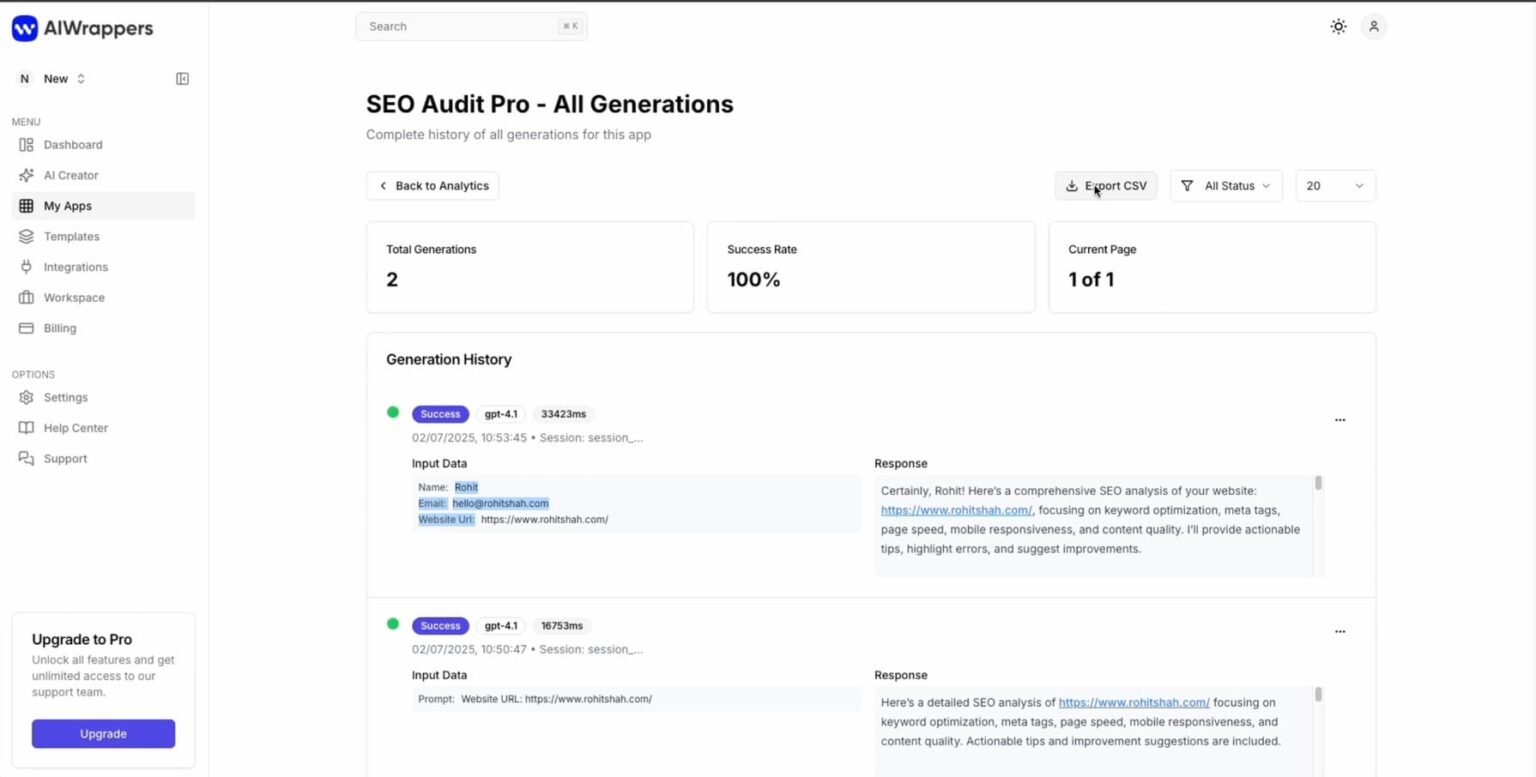Open the Workspace section
Screen dimensions: 1536x777
click(x=73, y=297)
